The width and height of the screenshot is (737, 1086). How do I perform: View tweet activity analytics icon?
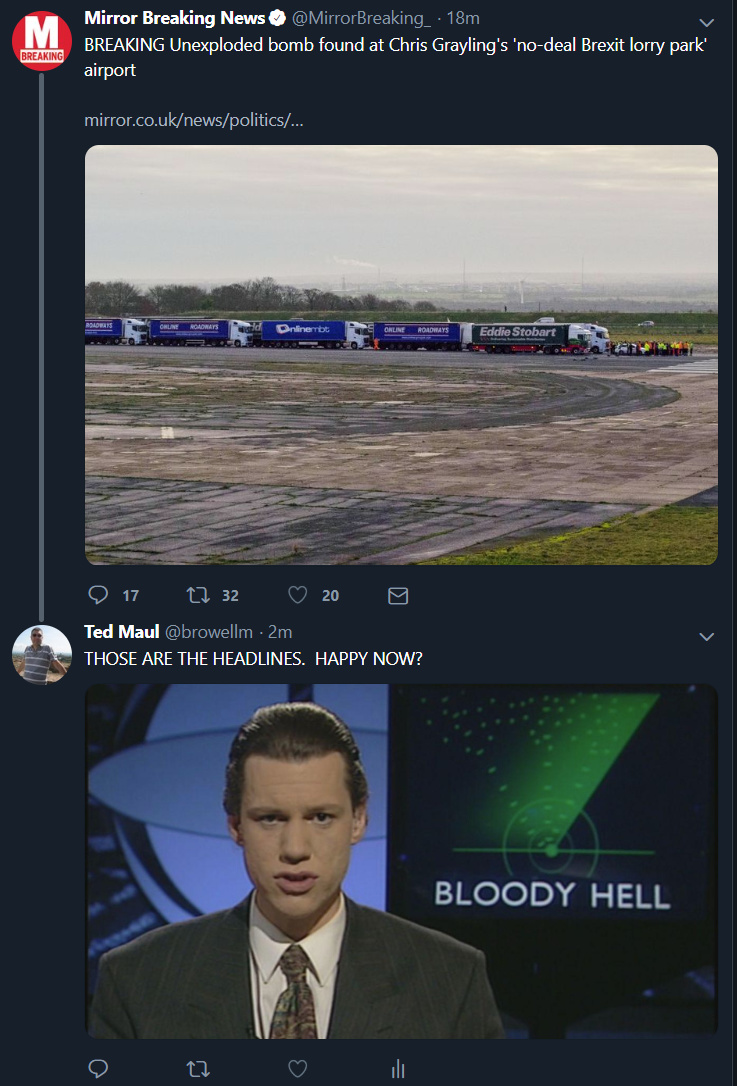pyautogui.click(x=397, y=1068)
